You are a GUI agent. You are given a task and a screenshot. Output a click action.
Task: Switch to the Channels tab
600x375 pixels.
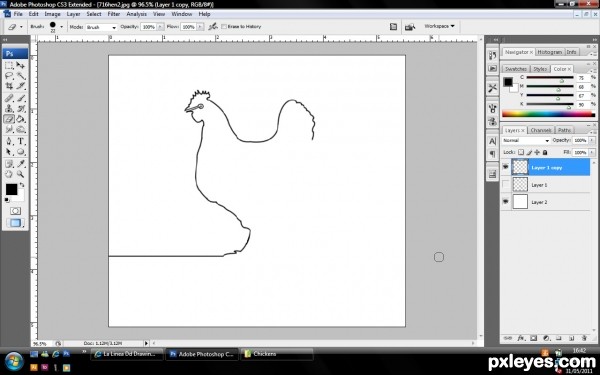click(541, 130)
